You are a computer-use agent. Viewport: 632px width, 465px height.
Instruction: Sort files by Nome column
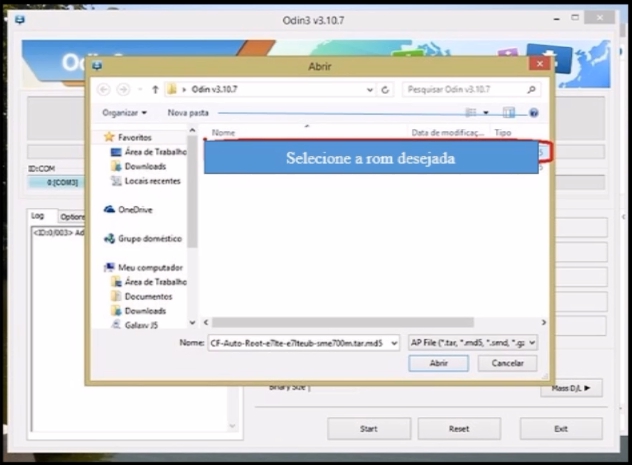(223, 133)
